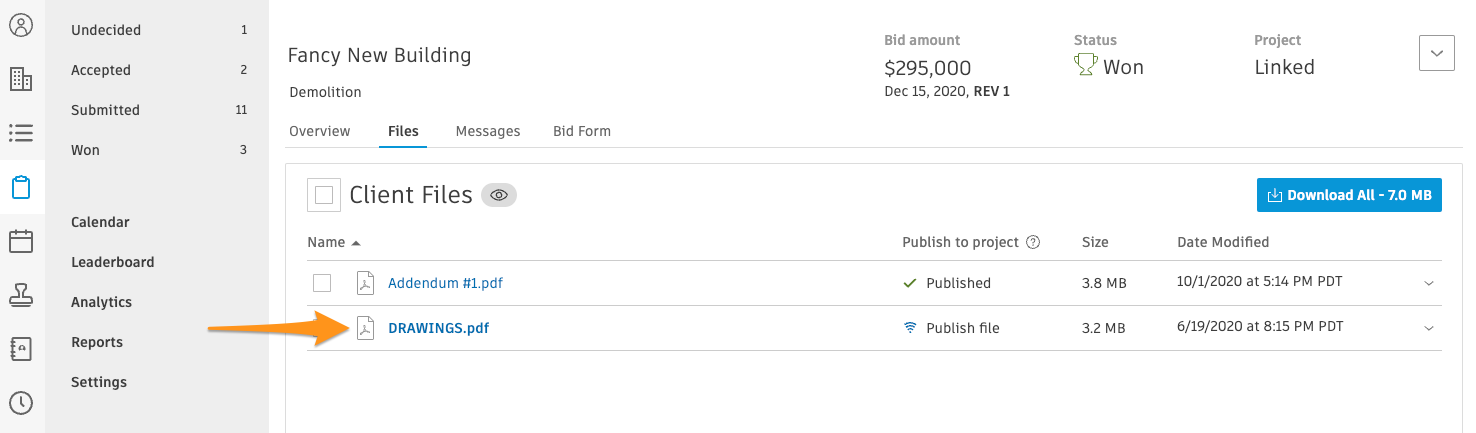
Task: Click the buildings icon in the sidebar
Action: [21, 79]
